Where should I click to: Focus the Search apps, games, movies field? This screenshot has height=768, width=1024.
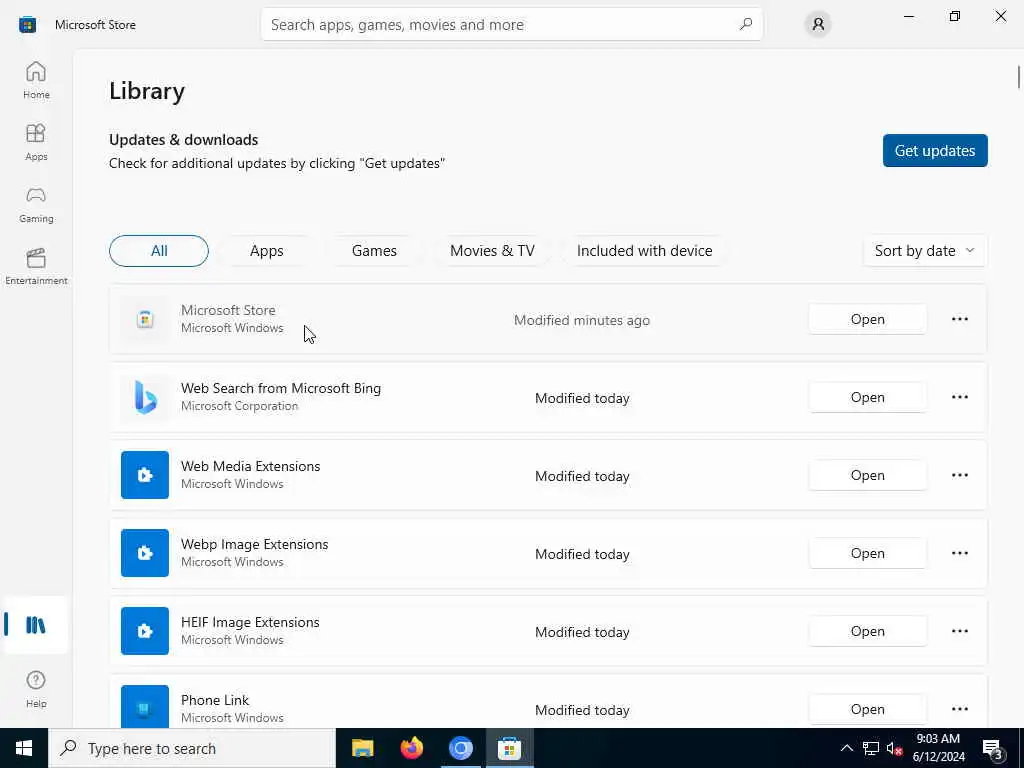(511, 24)
